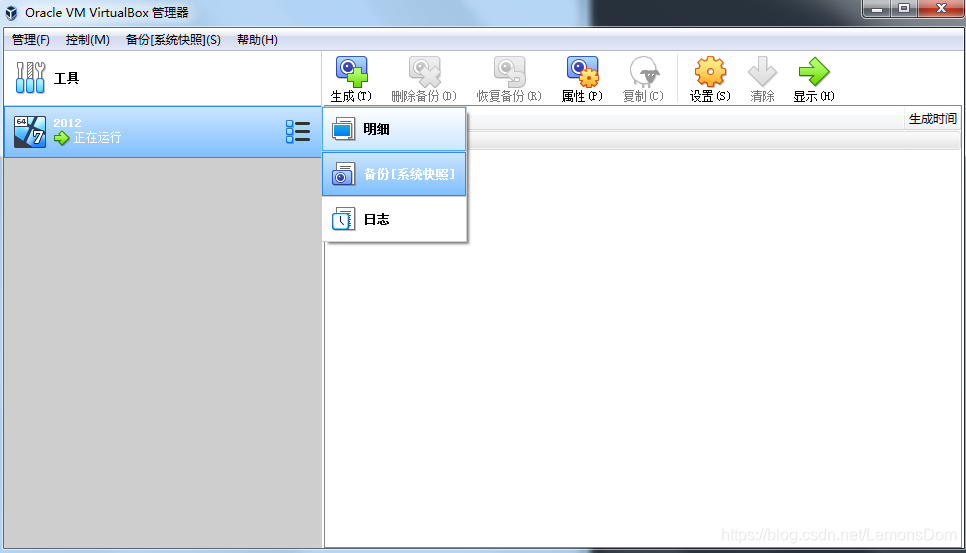Select the 工具 tools icon
The image size is (966, 553).
coord(30,78)
